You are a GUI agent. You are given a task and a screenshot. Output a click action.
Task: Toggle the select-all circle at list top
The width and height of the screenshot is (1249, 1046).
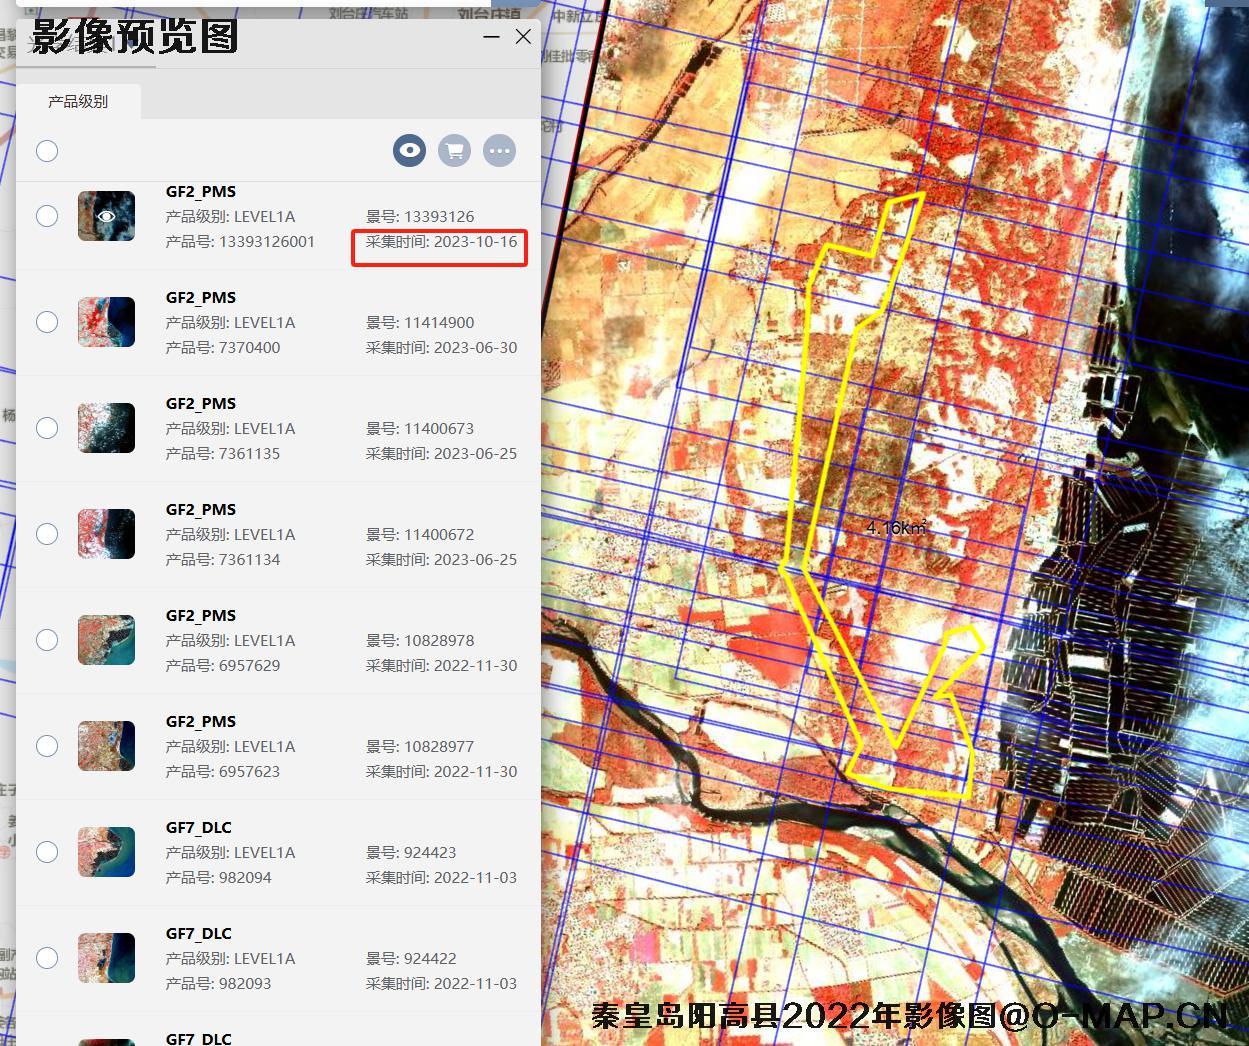click(x=47, y=151)
